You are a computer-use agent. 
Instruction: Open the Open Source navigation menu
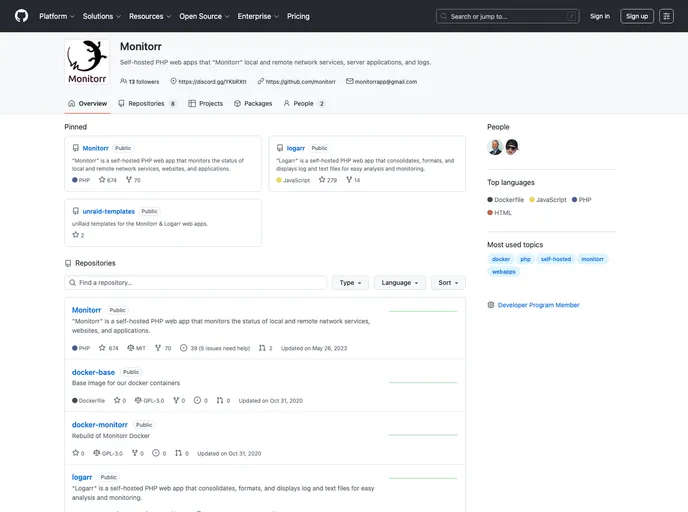(x=204, y=16)
